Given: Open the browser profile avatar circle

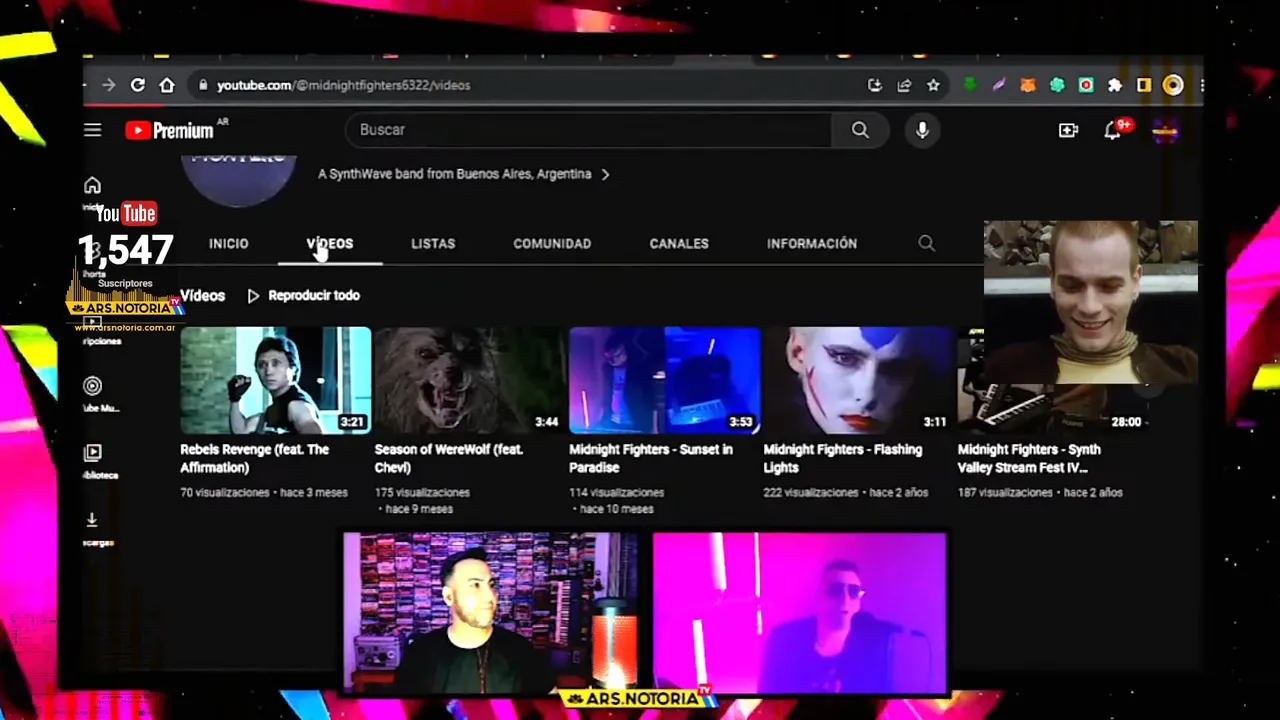Looking at the screenshot, I should [x=1173, y=85].
